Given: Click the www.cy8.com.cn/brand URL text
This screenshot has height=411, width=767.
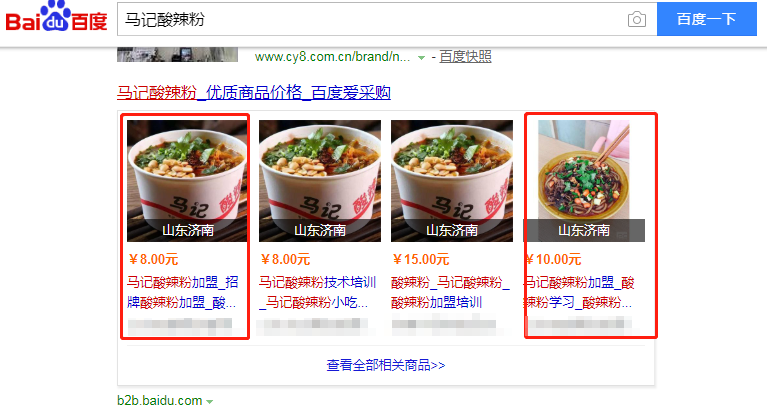Looking at the screenshot, I should [x=333, y=57].
